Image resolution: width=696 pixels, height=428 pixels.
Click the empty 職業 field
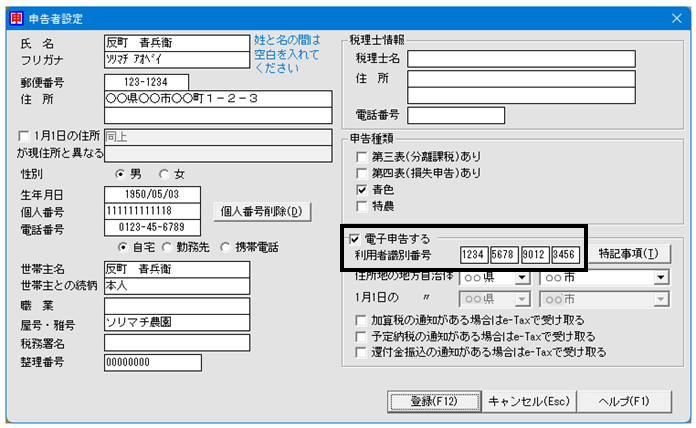(x=177, y=306)
